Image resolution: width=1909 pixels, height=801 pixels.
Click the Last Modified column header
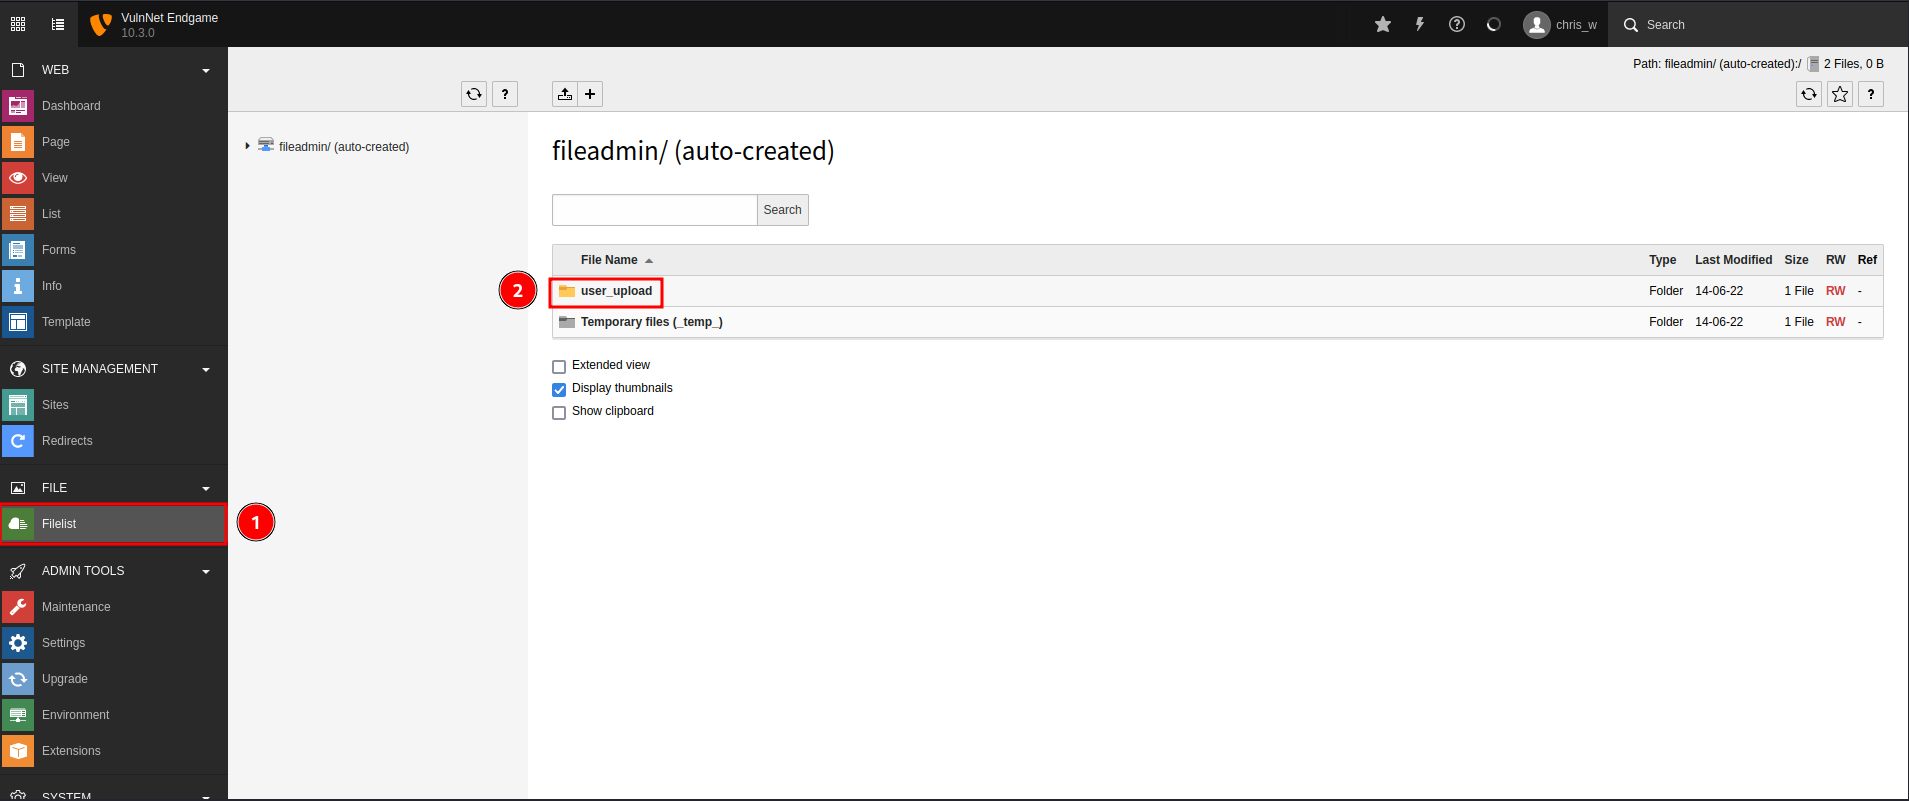pos(1733,260)
